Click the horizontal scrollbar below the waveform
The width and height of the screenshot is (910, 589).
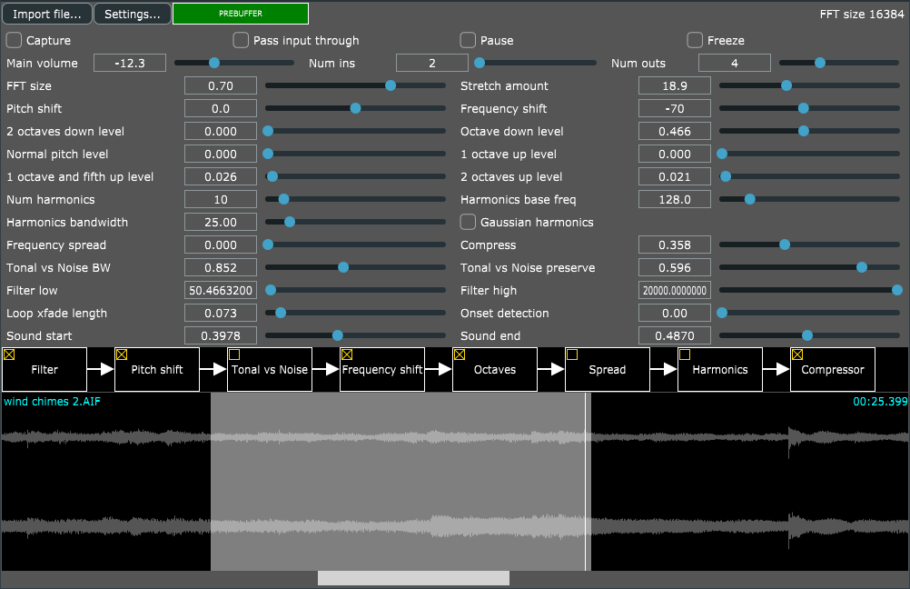(x=412, y=578)
